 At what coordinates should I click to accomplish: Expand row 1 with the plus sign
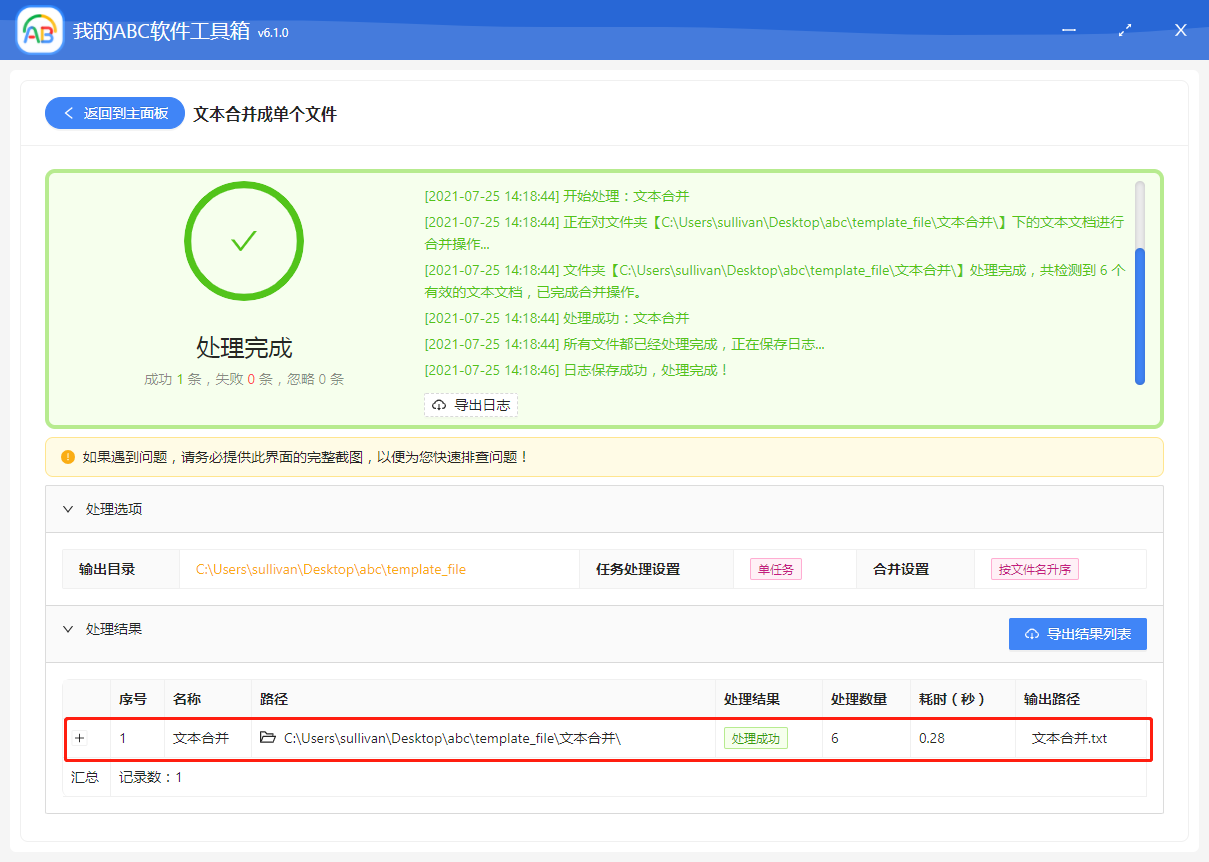80,738
